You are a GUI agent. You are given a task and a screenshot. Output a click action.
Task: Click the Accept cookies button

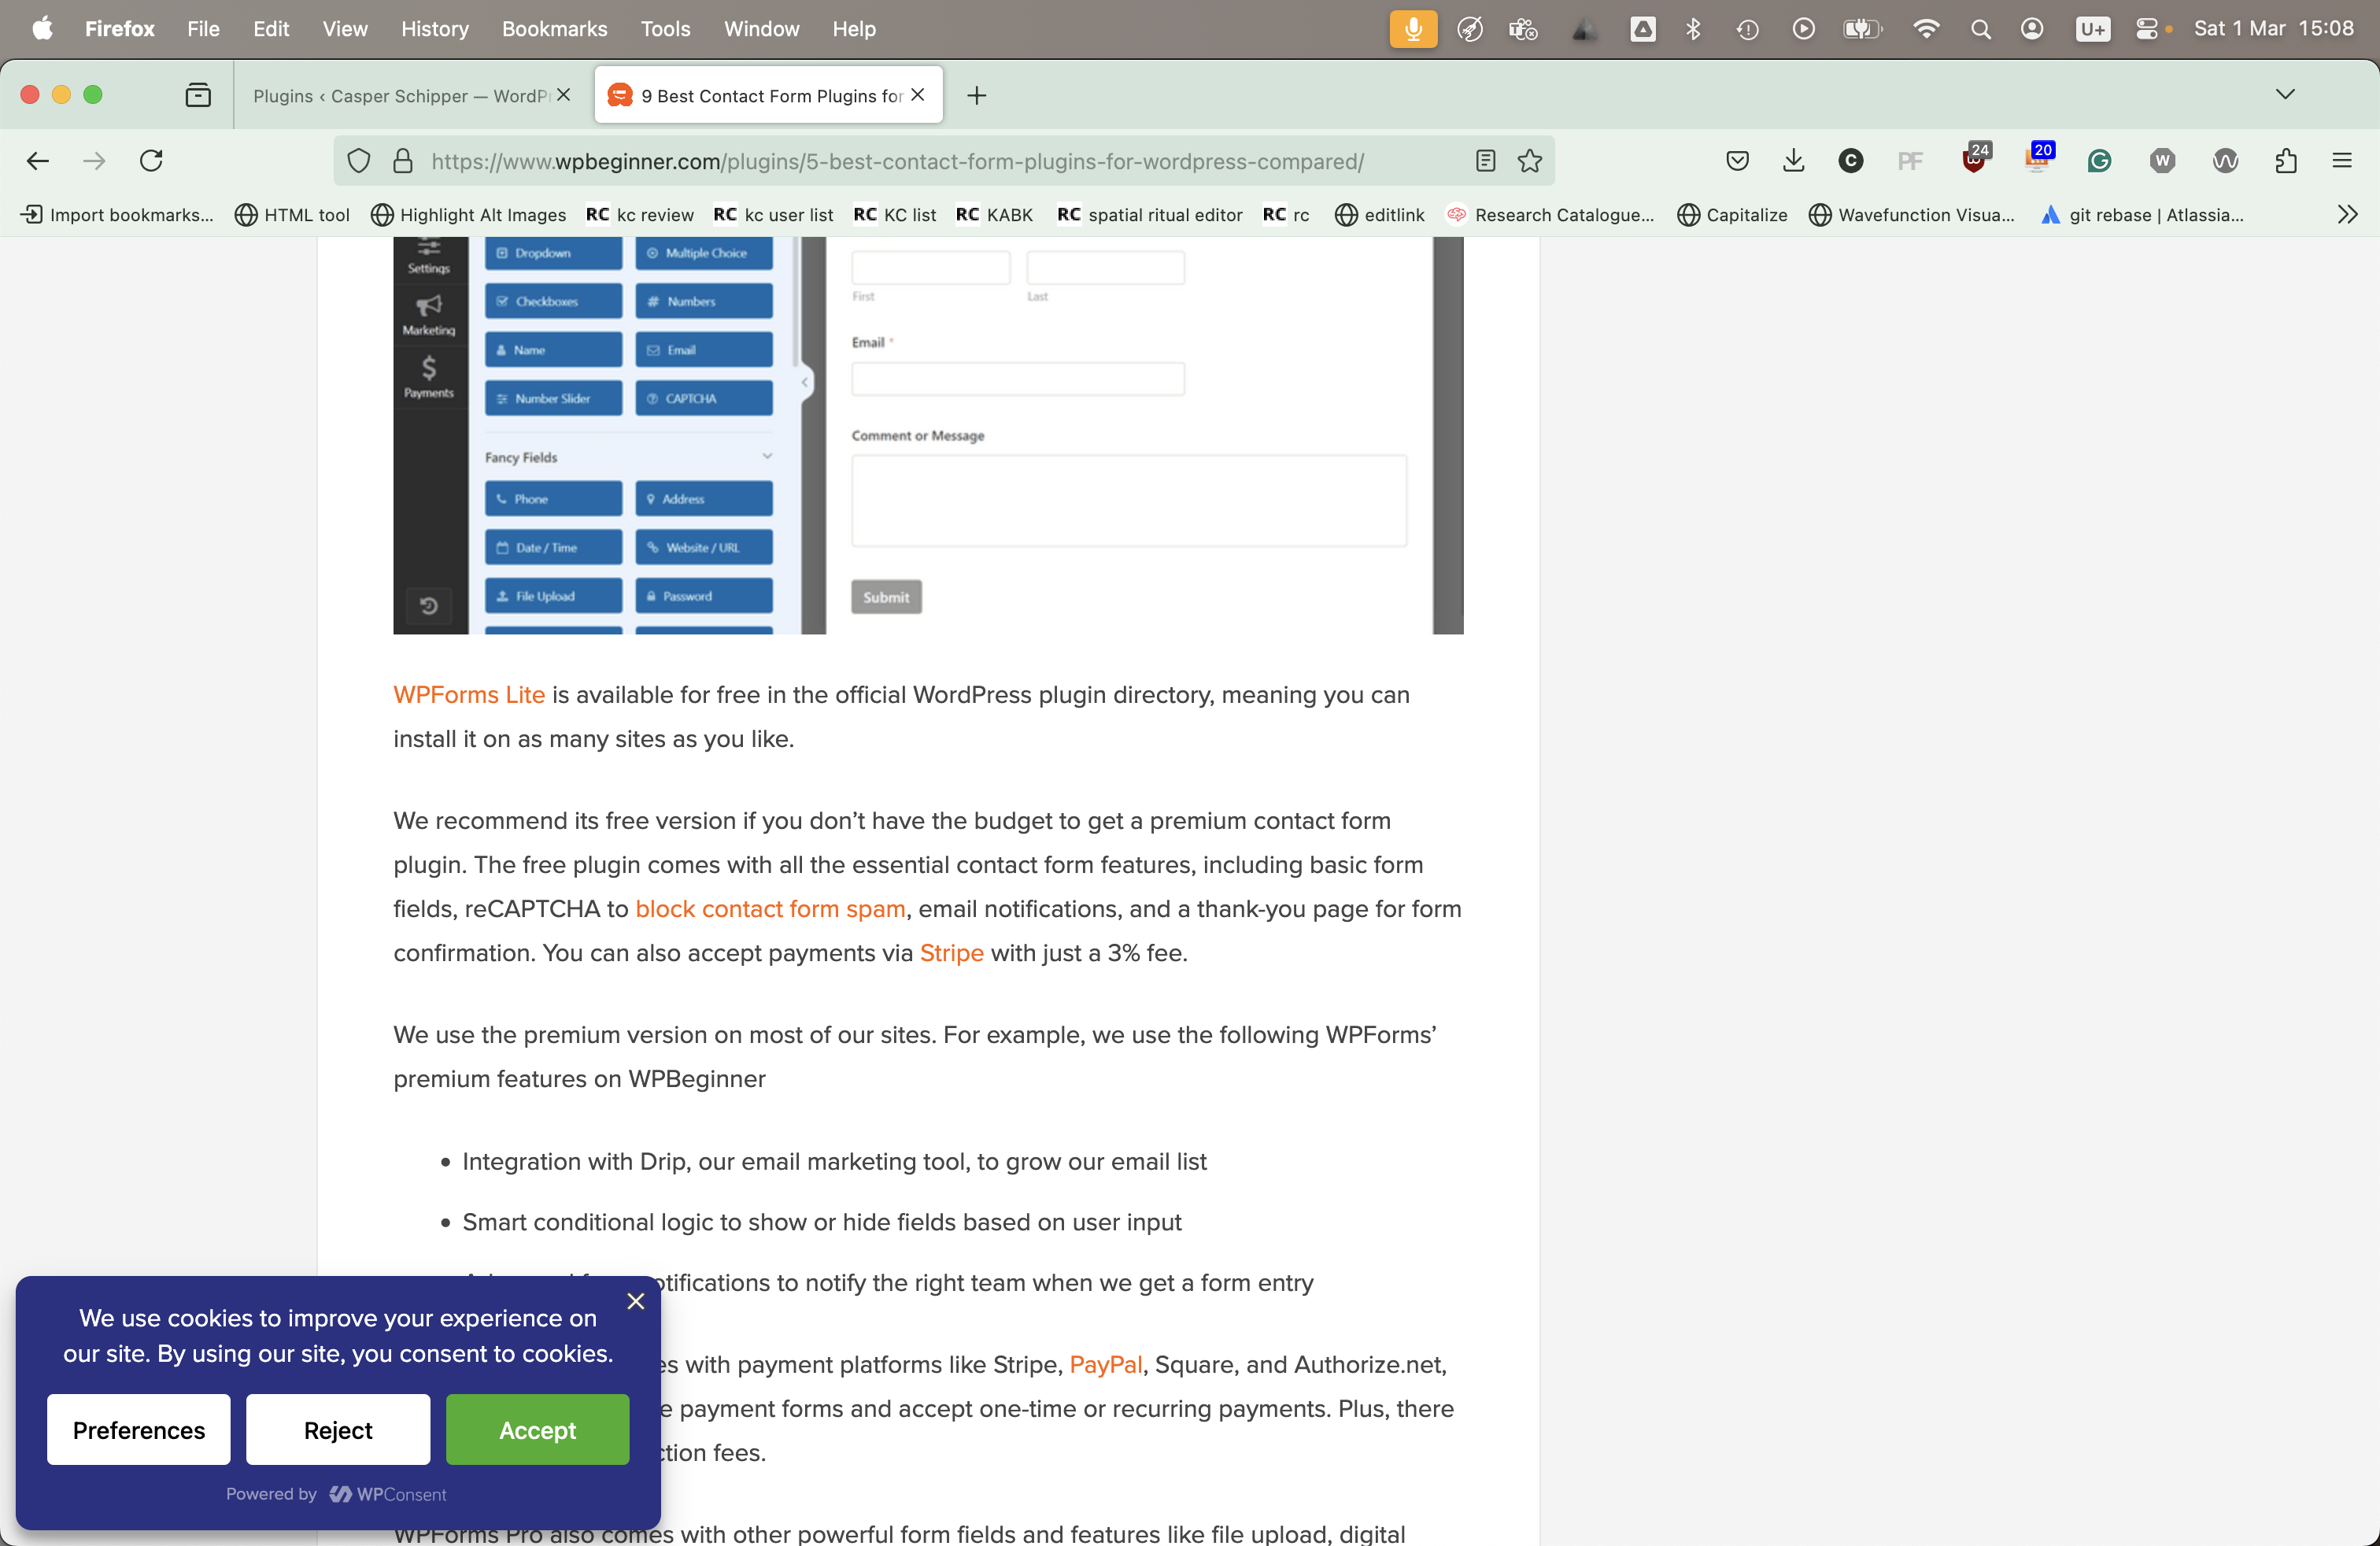click(x=537, y=1430)
